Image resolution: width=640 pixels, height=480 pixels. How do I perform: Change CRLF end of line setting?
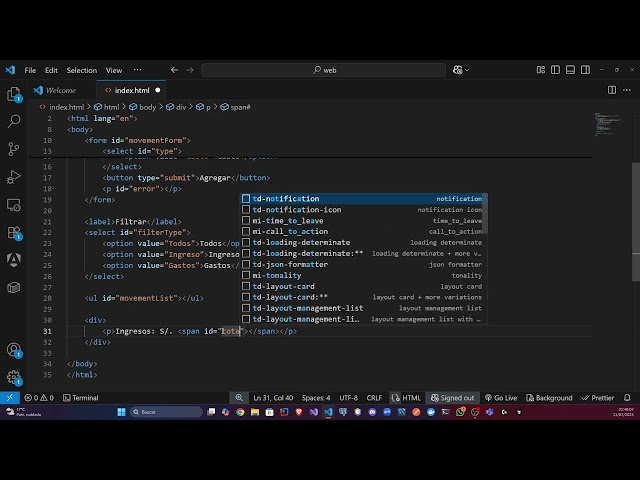(374, 398)
